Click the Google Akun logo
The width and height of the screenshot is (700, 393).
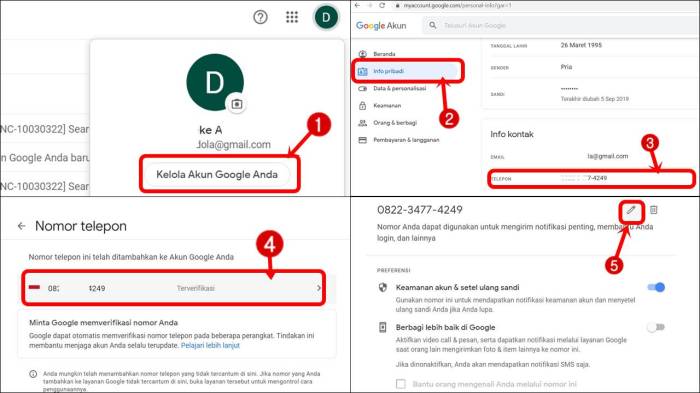[381, 25]
